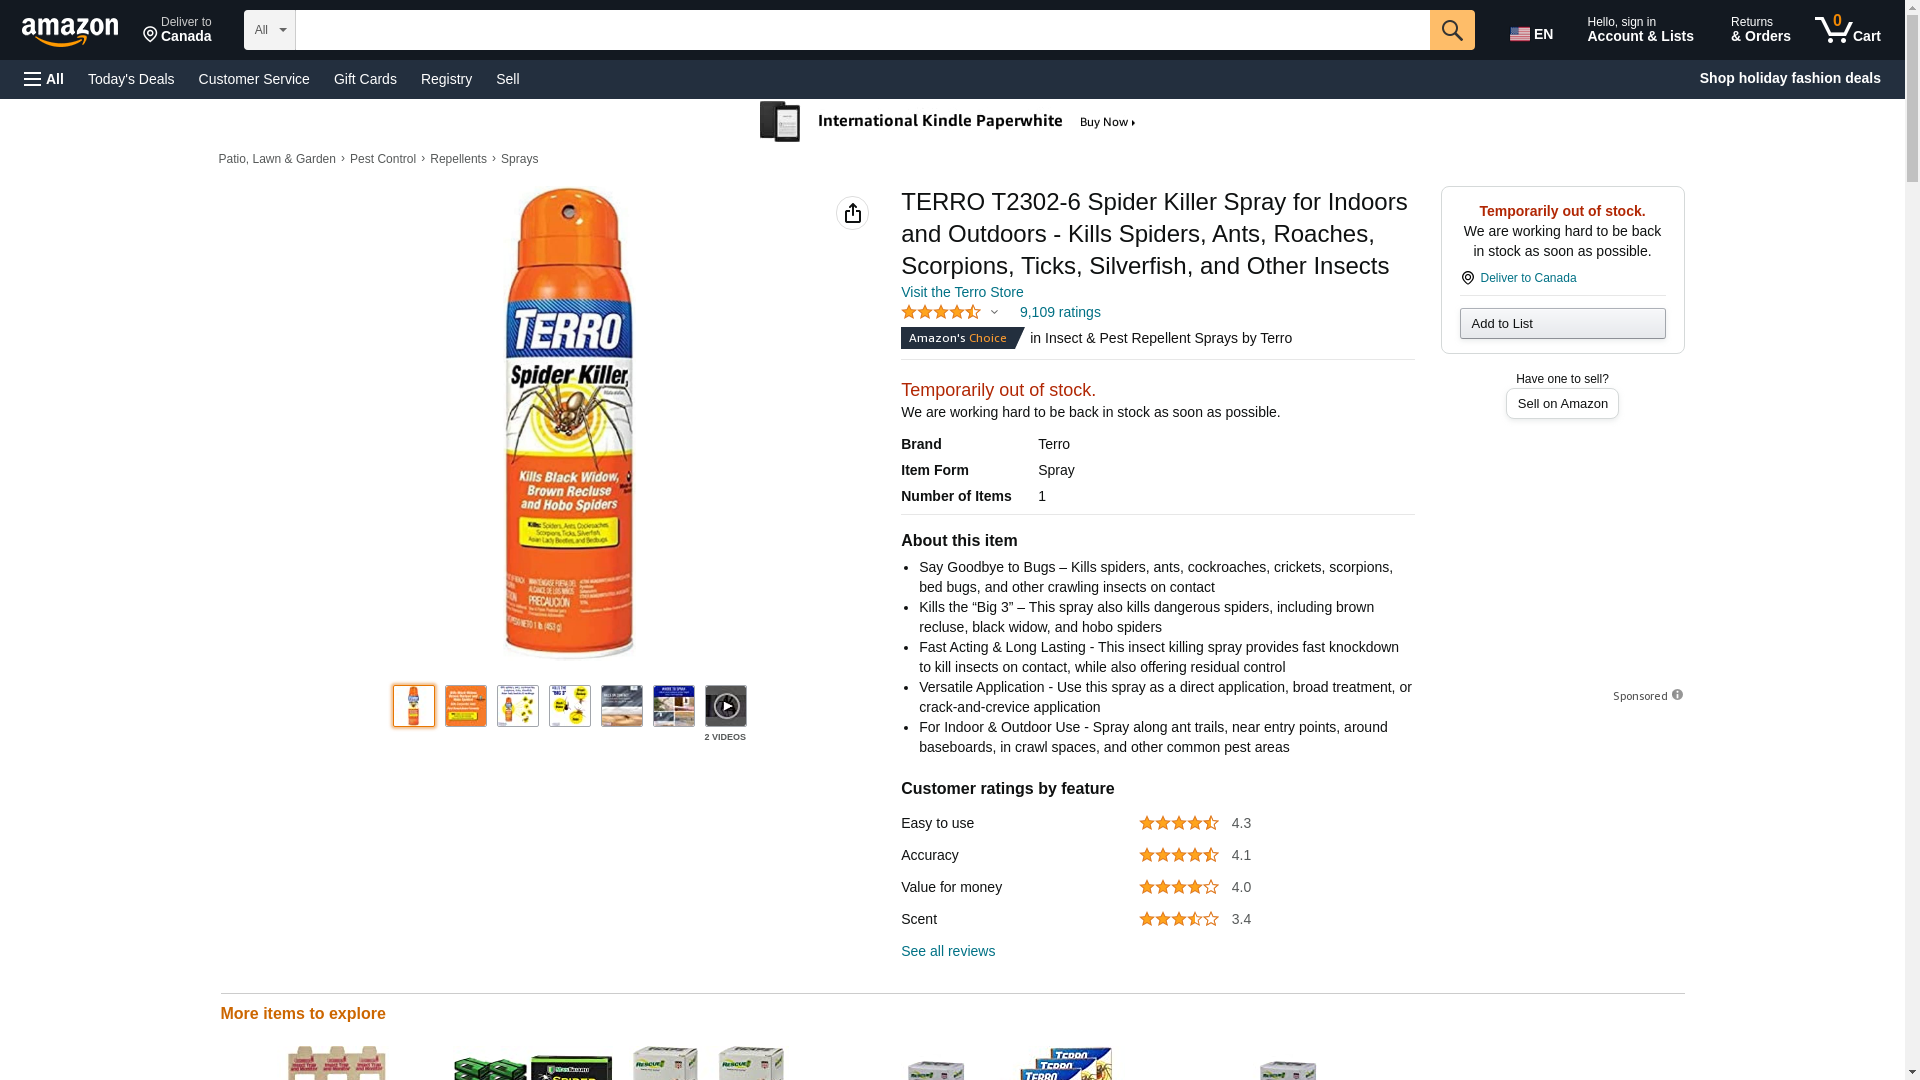Click the search magnifier button
The height and width of the screenshot is (1080, 1920).
1452,30
